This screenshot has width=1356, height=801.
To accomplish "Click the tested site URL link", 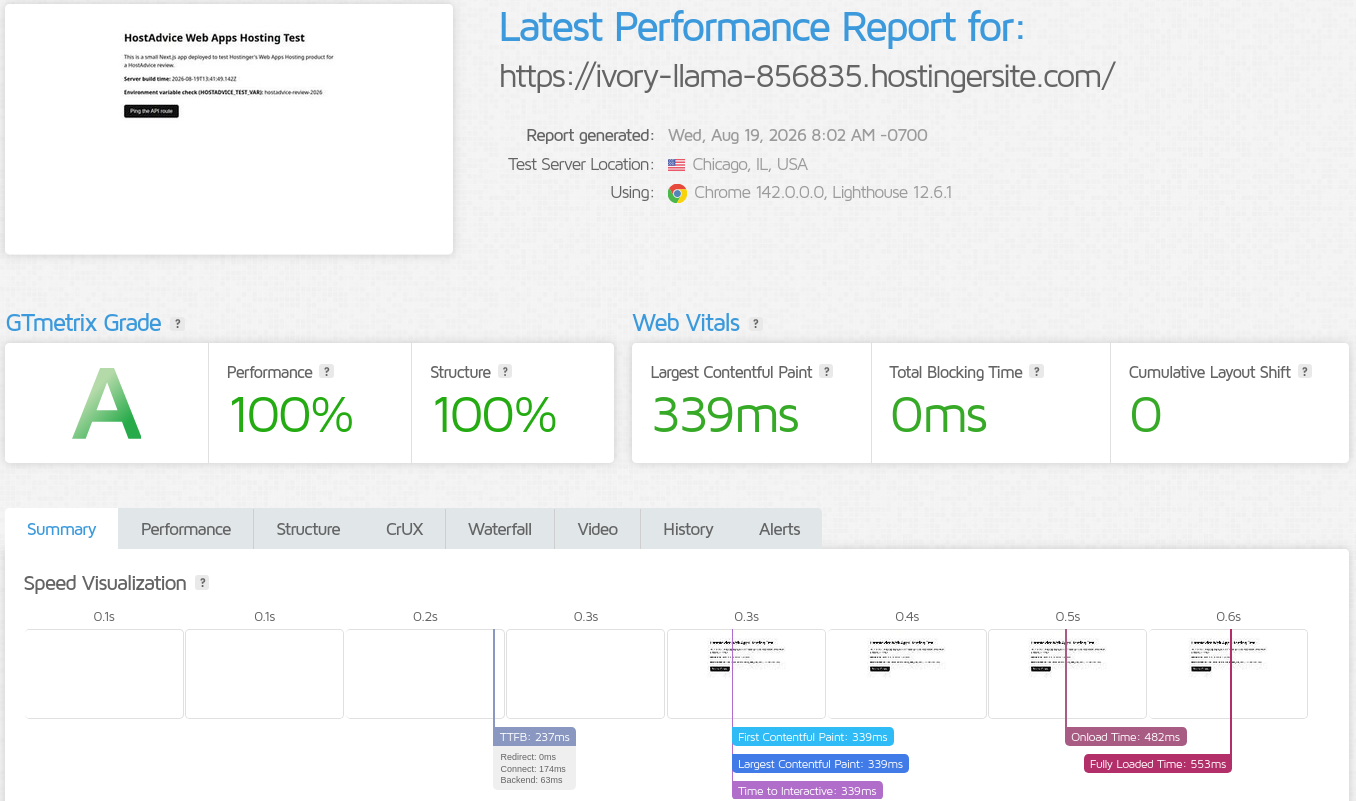I will [807, 76].
